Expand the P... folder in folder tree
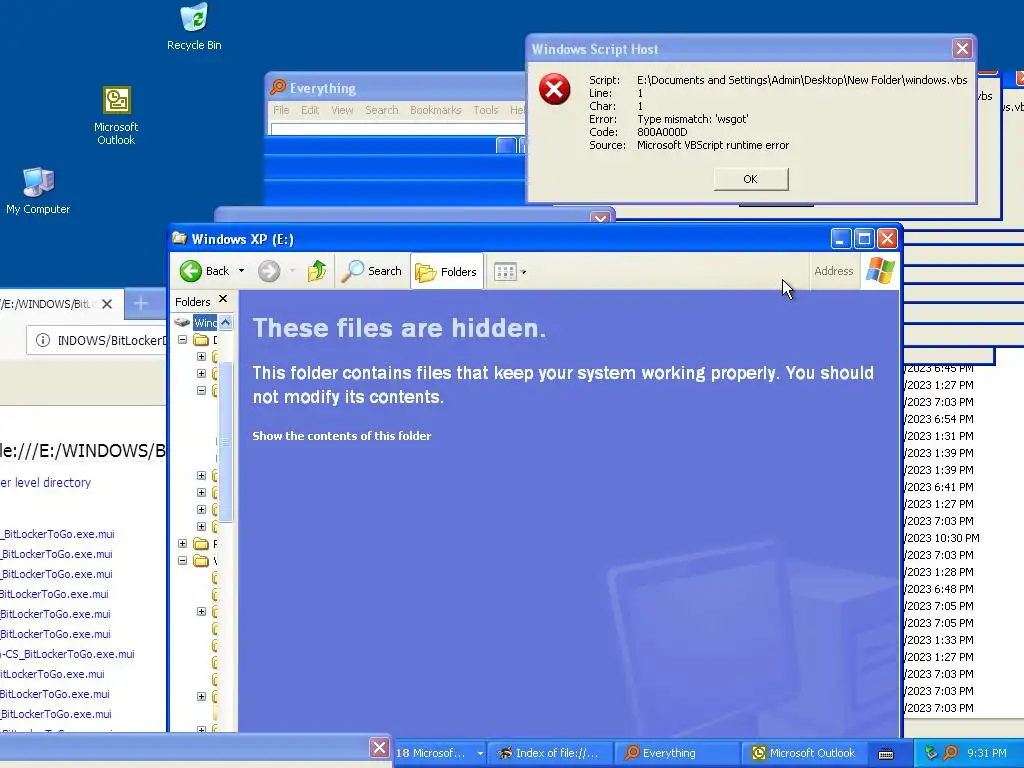1024x768 pixels. (x=183, y=543)
